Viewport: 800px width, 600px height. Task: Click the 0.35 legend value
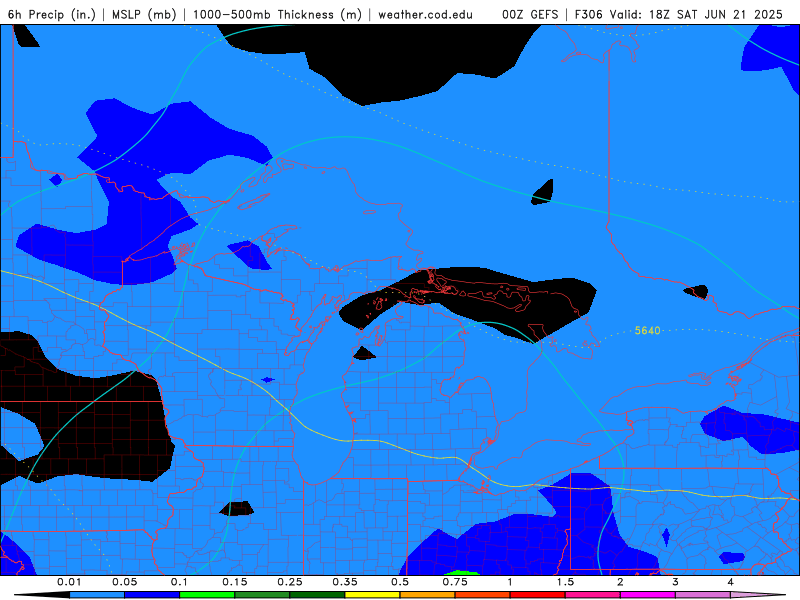tap(345, 582)
